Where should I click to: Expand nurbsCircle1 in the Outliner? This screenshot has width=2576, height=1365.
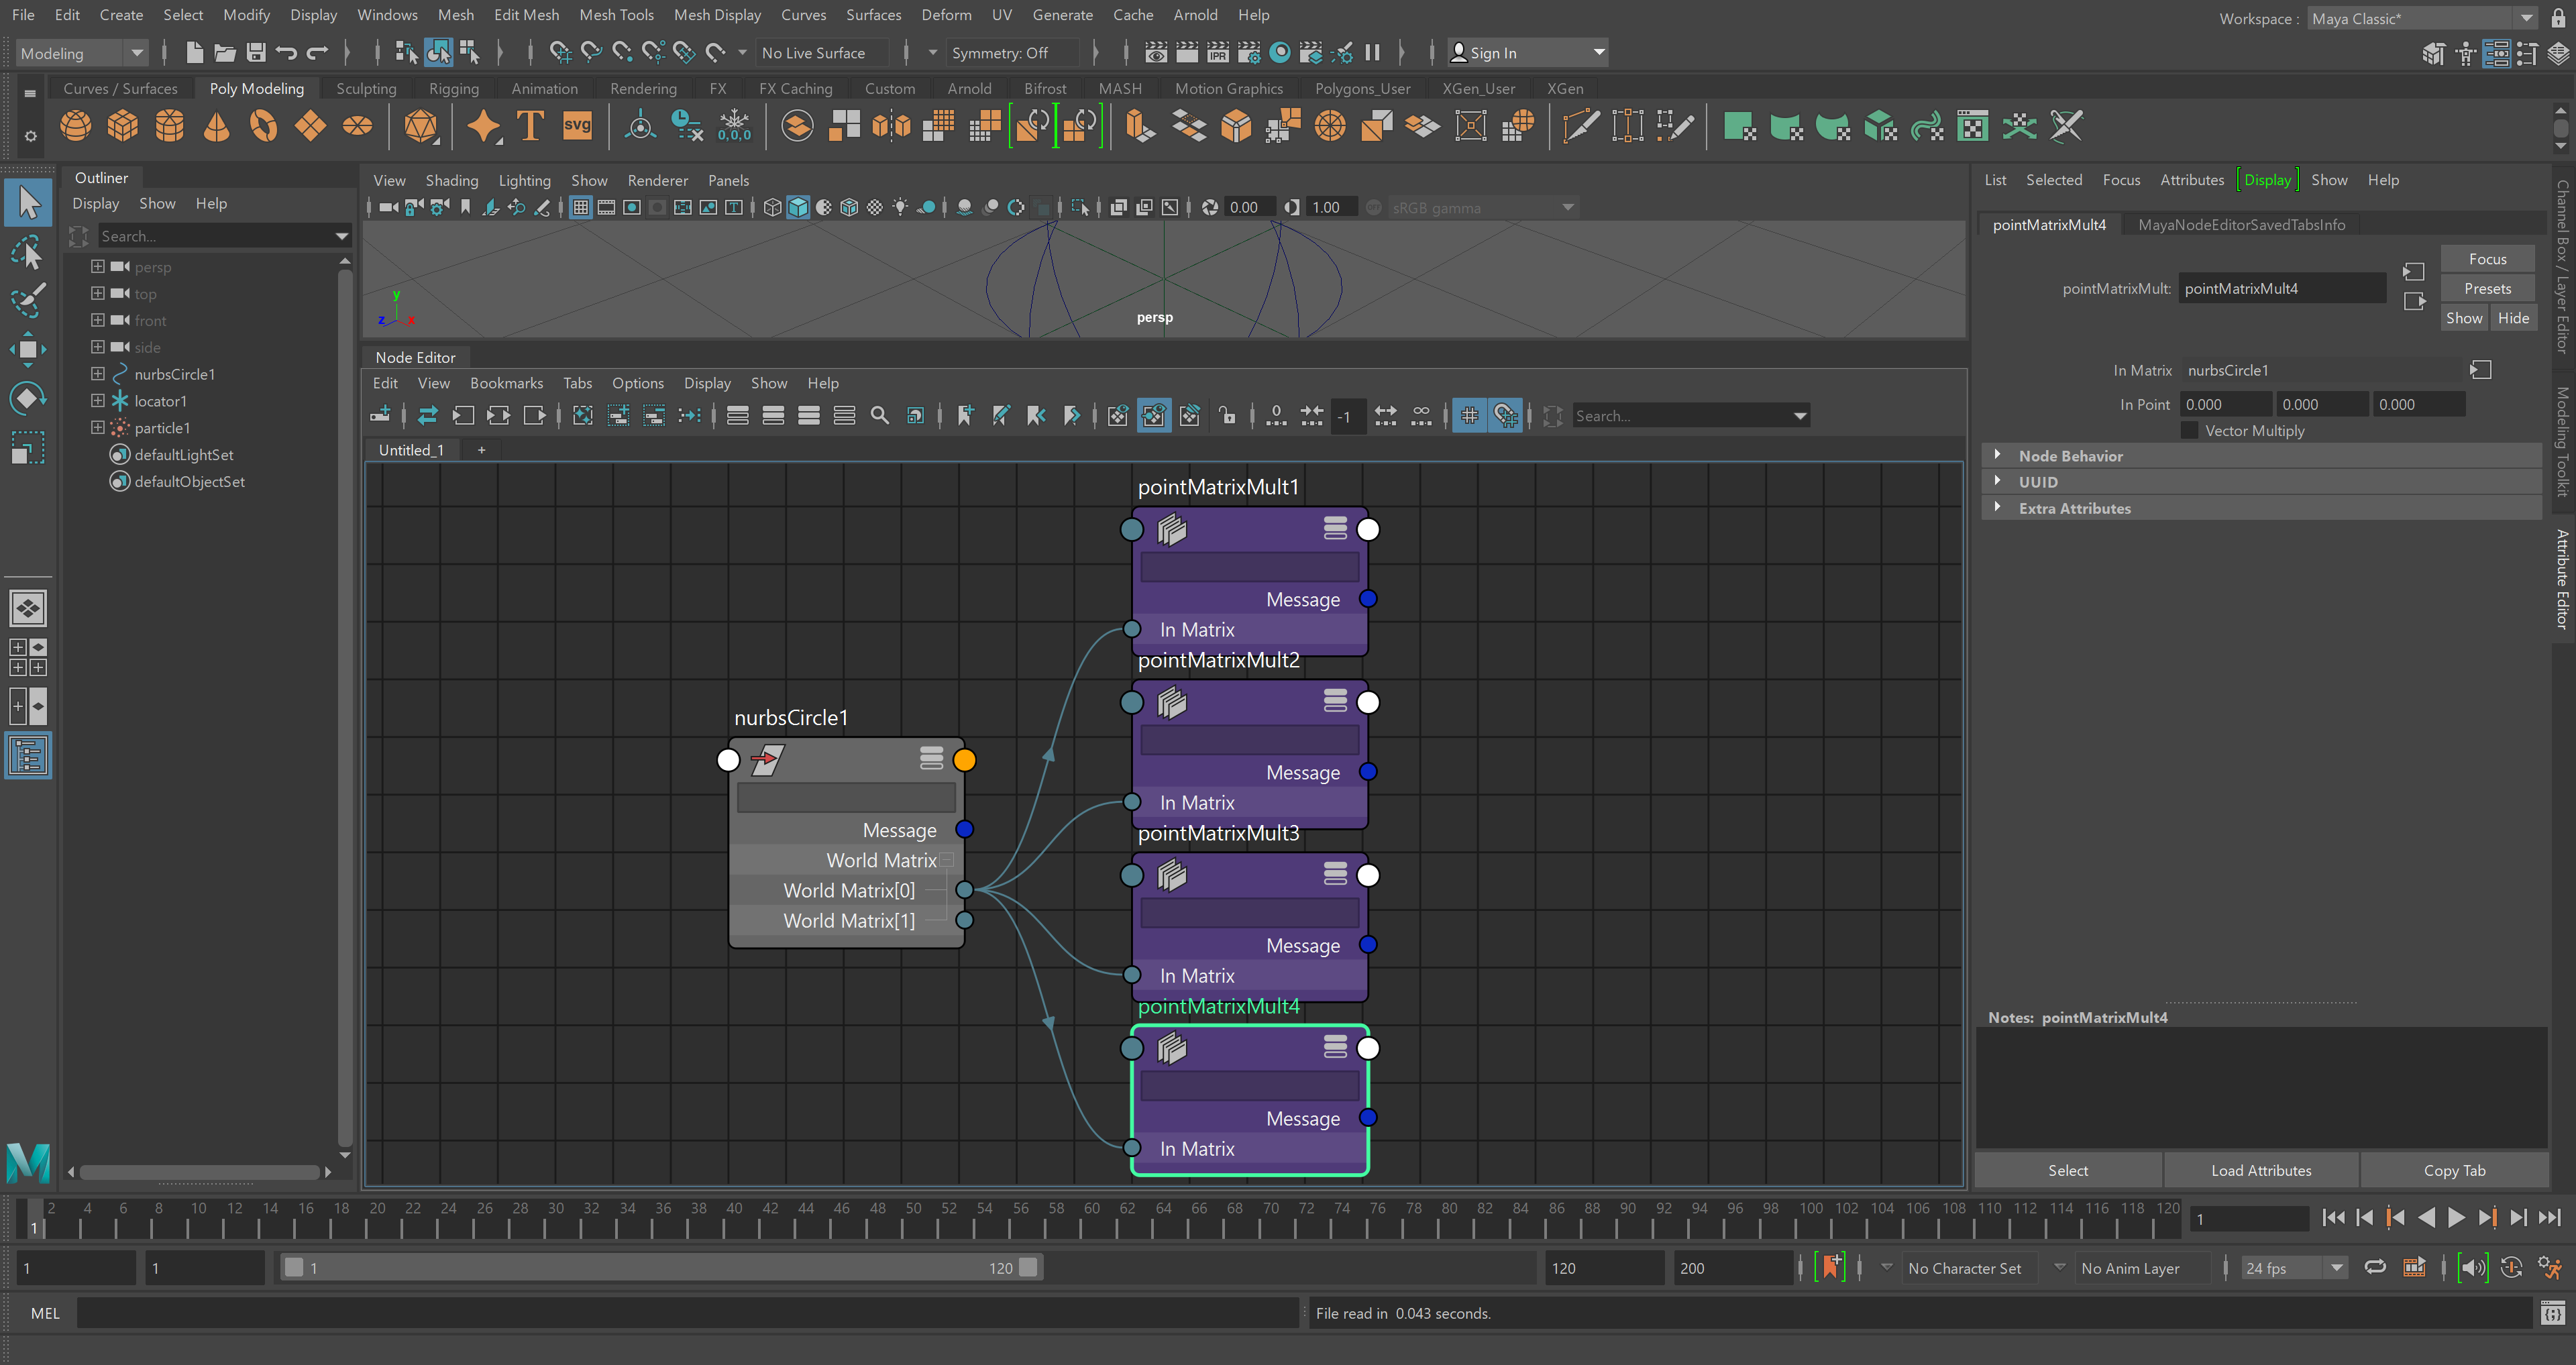(x=97, y=374)
